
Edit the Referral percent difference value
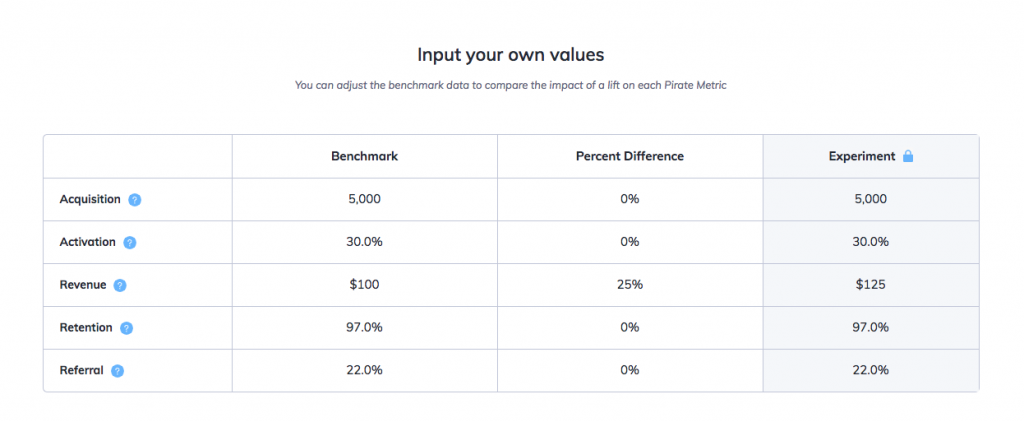point(630,370)
